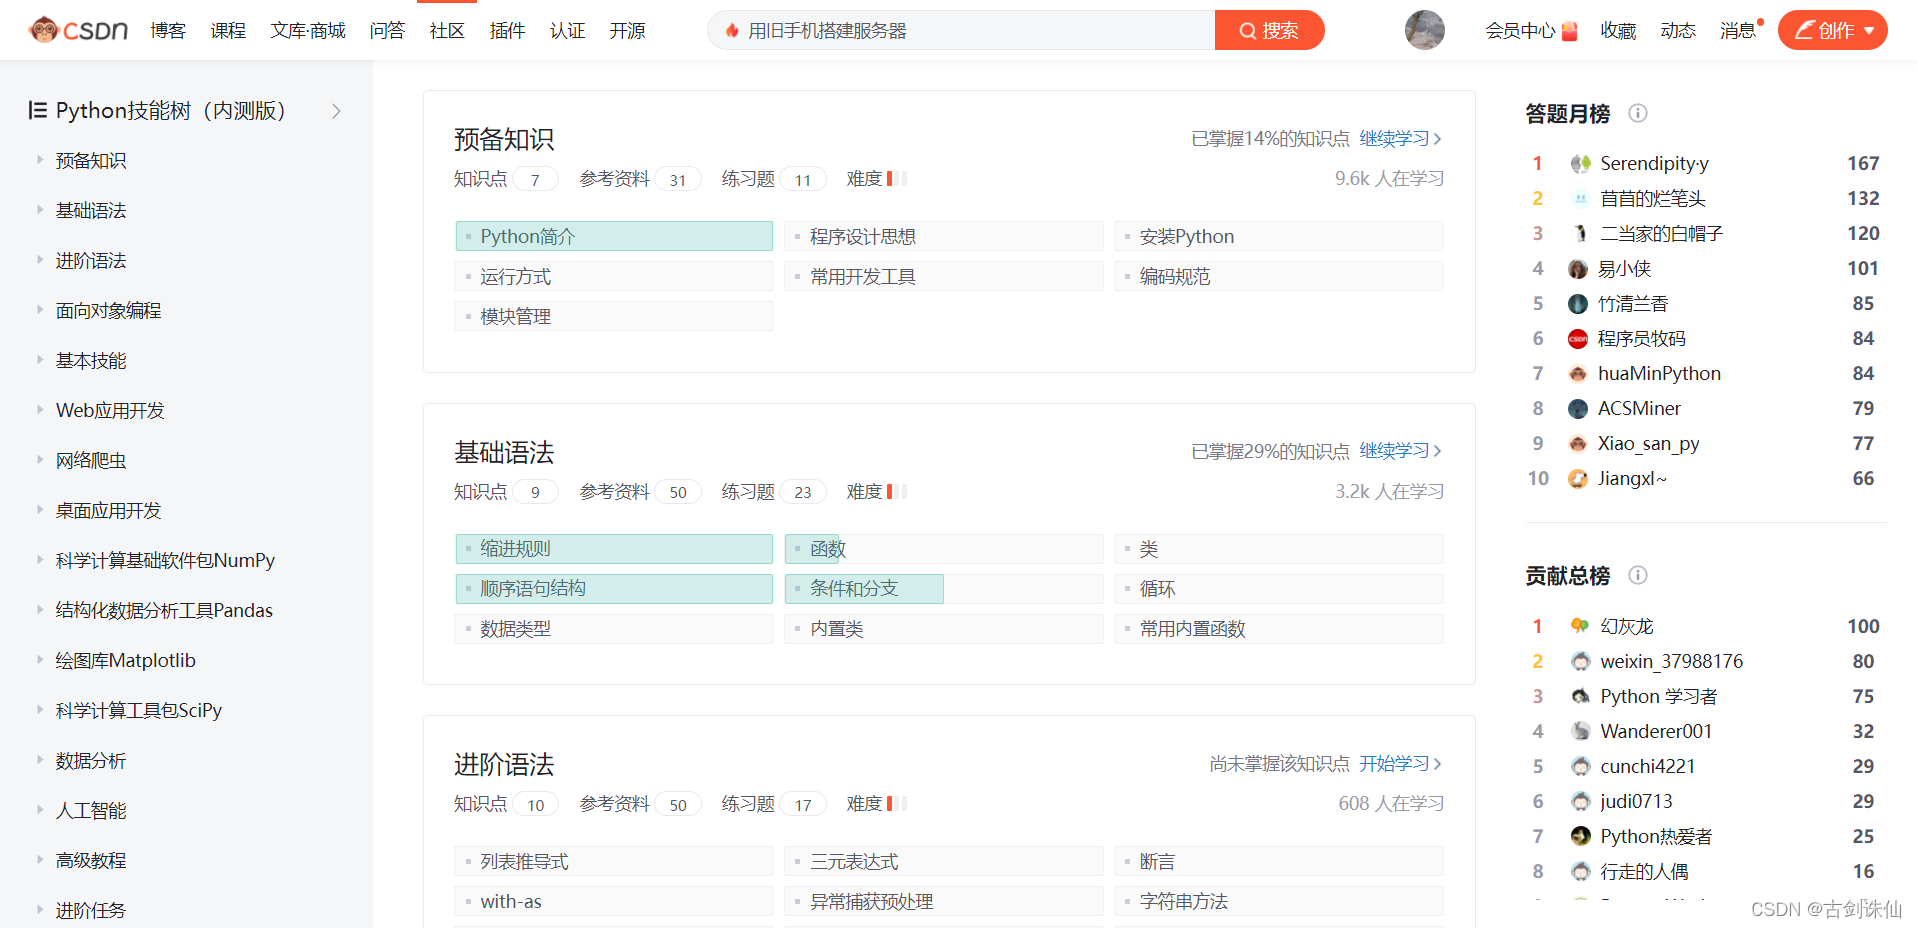1917x928 pixels.
Task: Open 竹清兰香 avatar icon
Action: 1578,303
